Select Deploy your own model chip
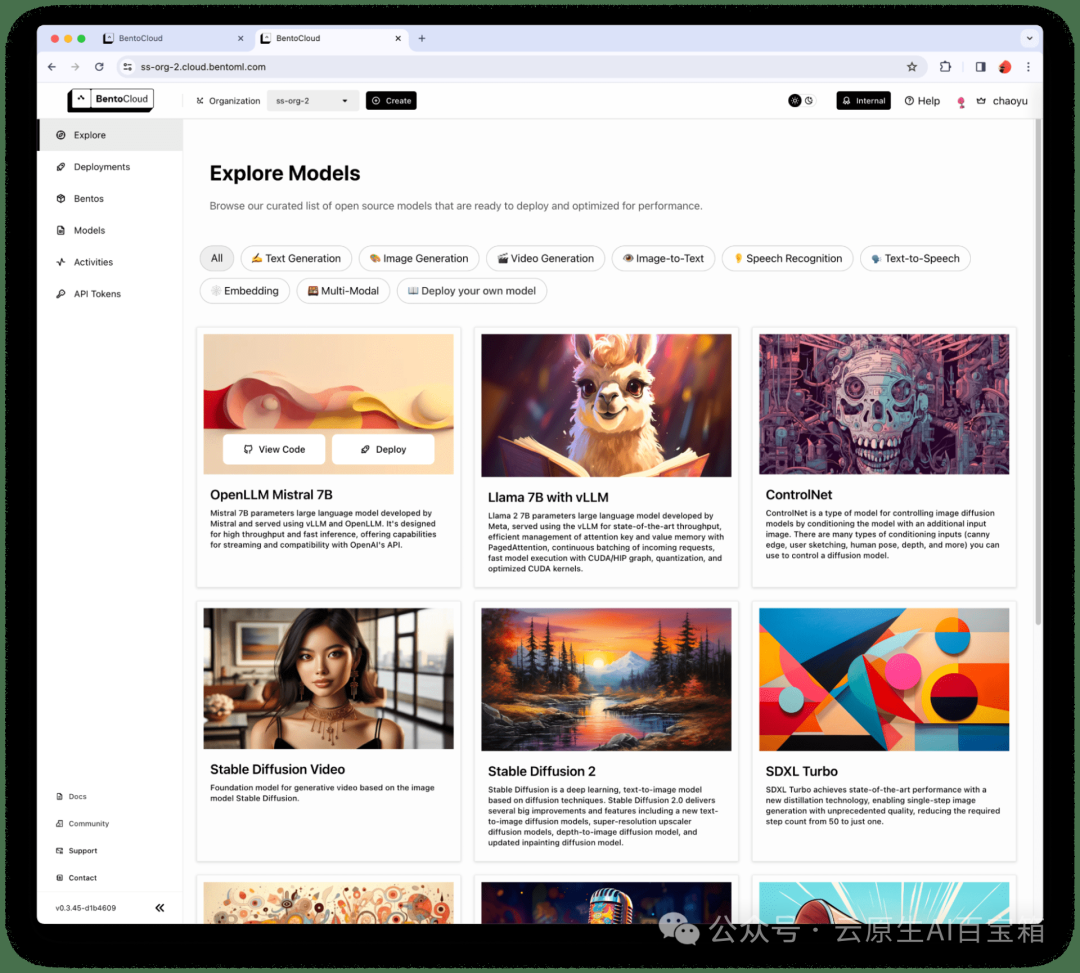The image size is (1080, 973). [472, 291]
